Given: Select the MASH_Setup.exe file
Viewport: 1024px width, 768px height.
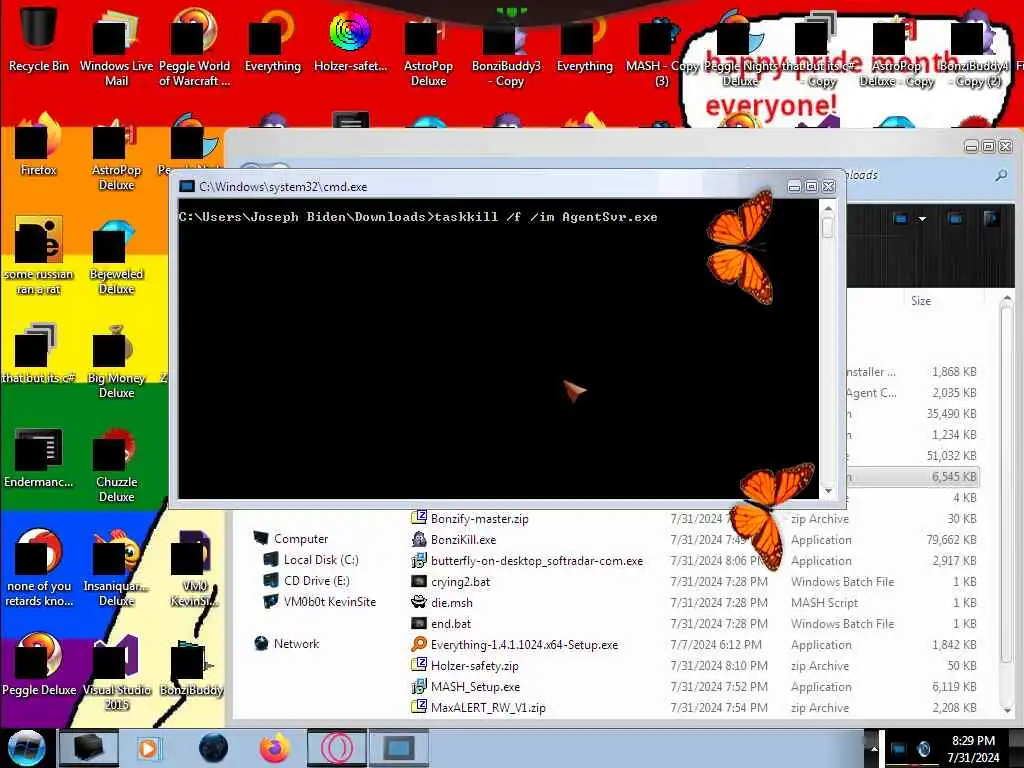Looking at the screenshot, I should [475, 686].
